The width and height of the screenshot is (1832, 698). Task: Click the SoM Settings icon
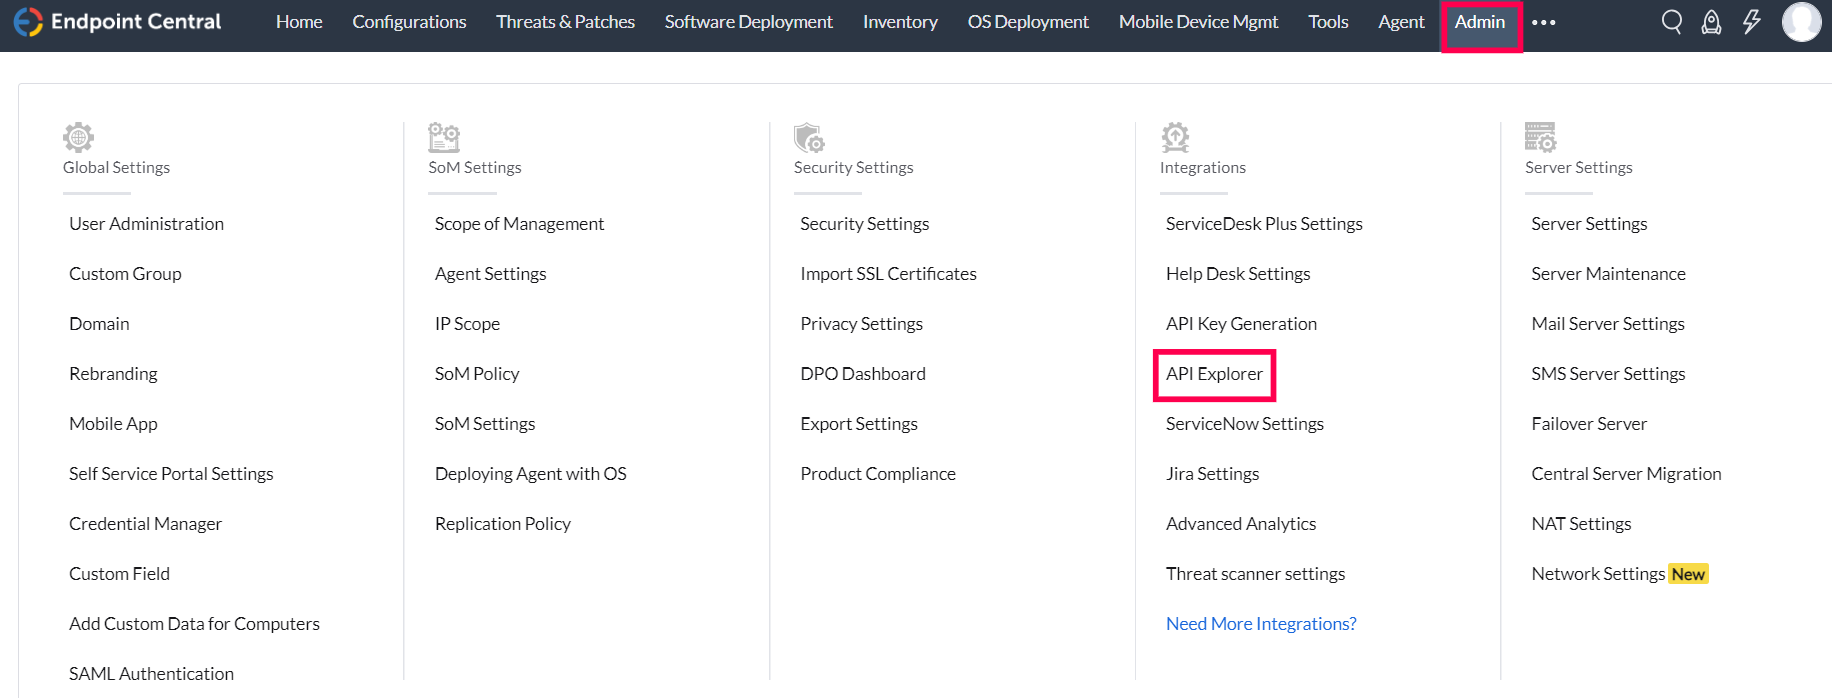pos(444,137)
